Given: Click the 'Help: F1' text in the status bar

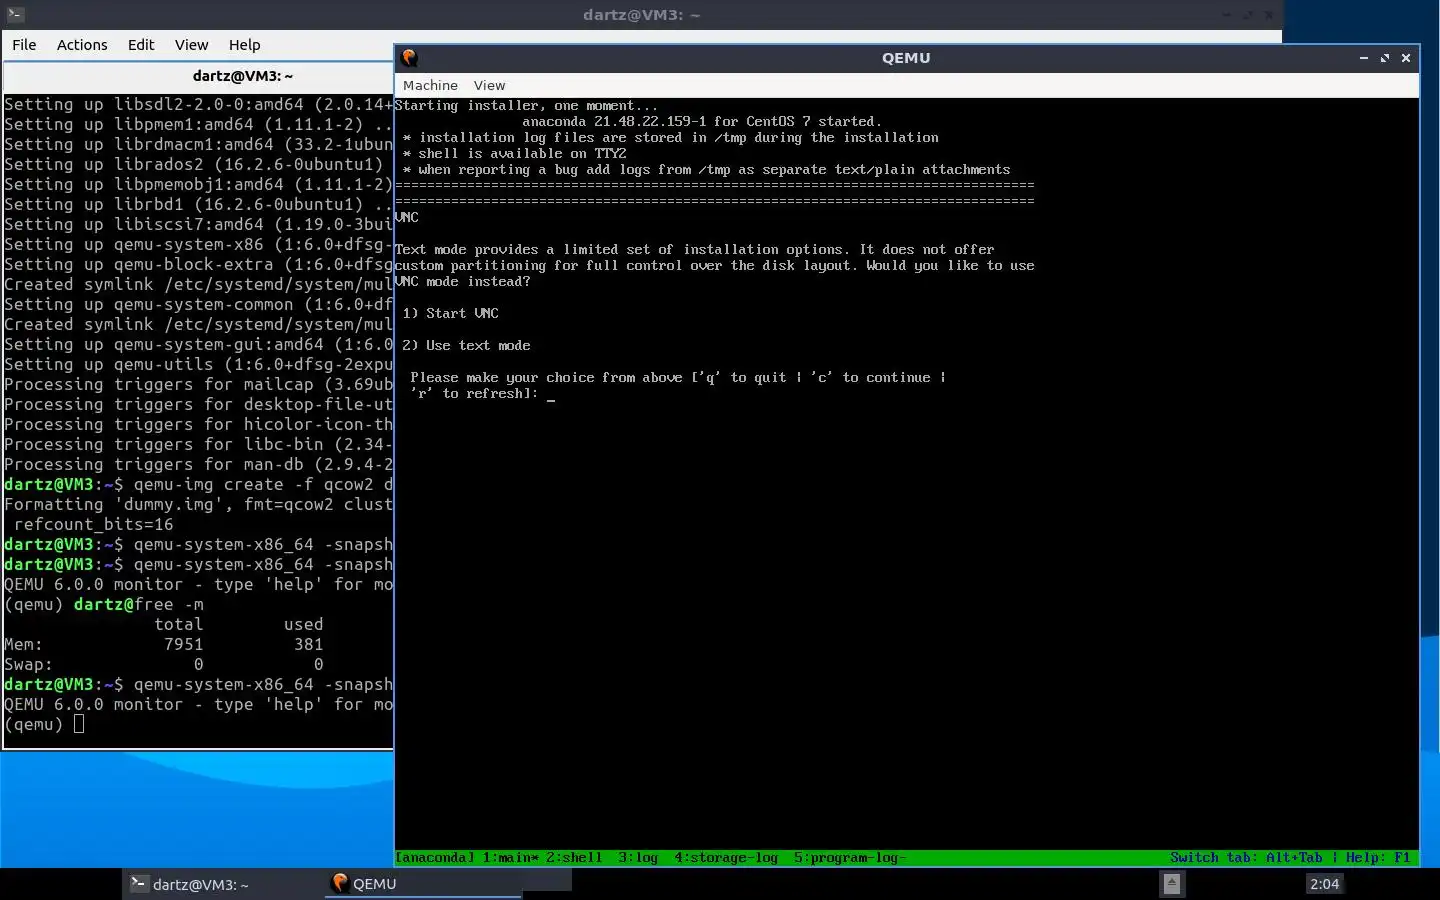Looking at the screenshot, I should pos(1378,858).
